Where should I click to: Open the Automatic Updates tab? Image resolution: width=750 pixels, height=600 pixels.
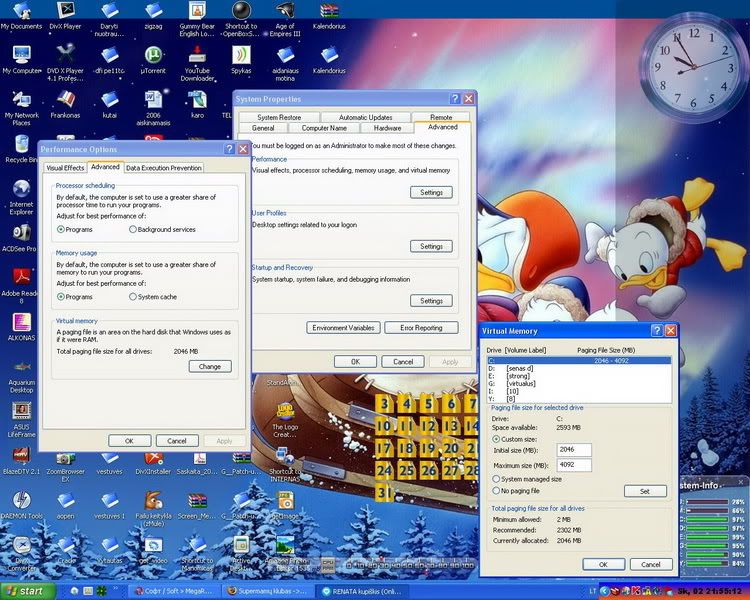365,117
